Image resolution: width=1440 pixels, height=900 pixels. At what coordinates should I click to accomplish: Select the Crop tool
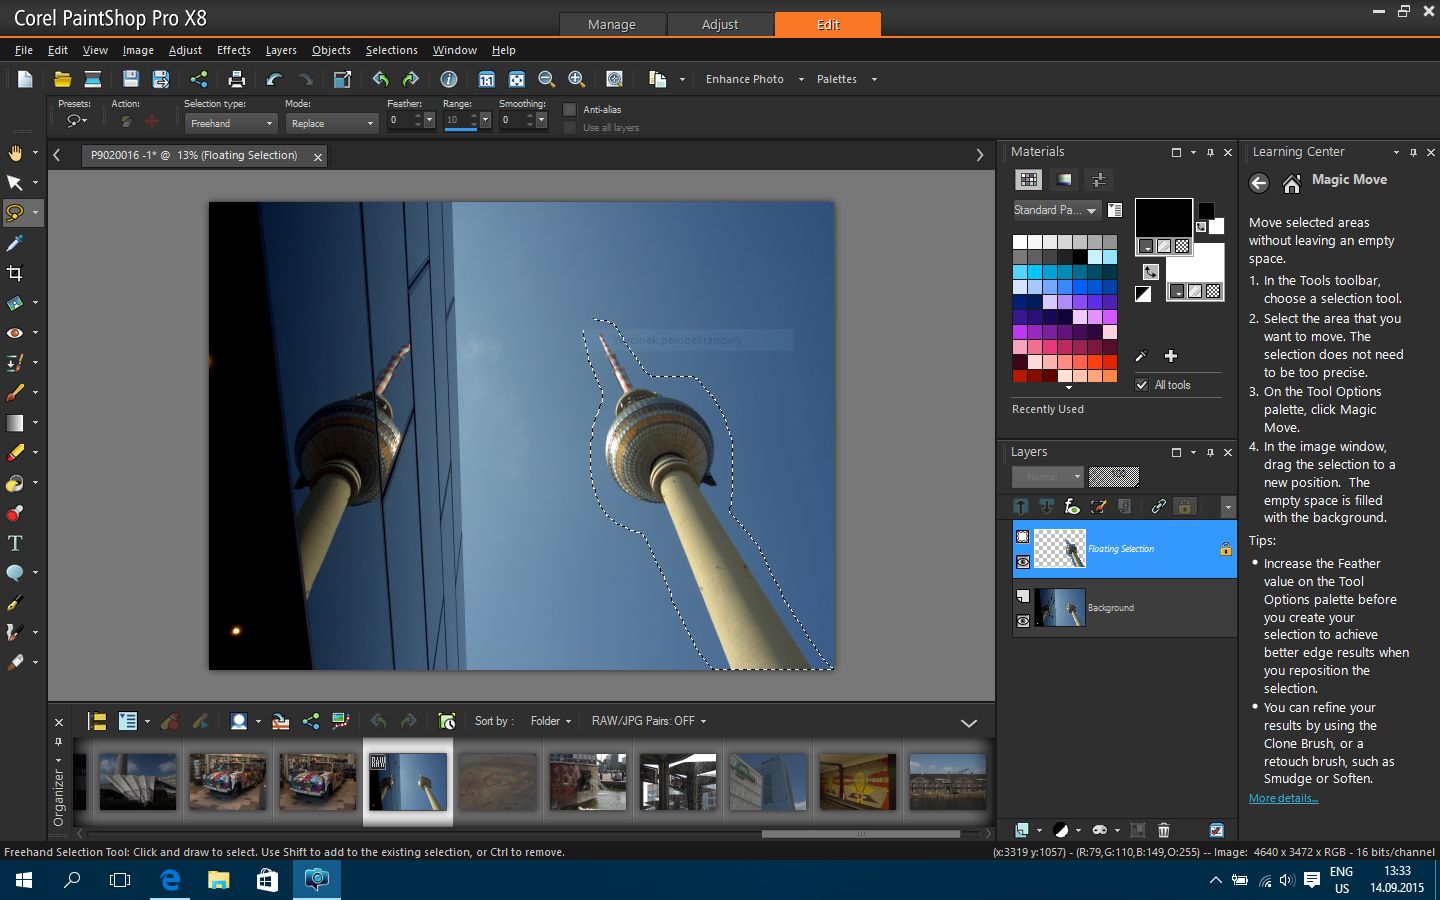point(15,273)
